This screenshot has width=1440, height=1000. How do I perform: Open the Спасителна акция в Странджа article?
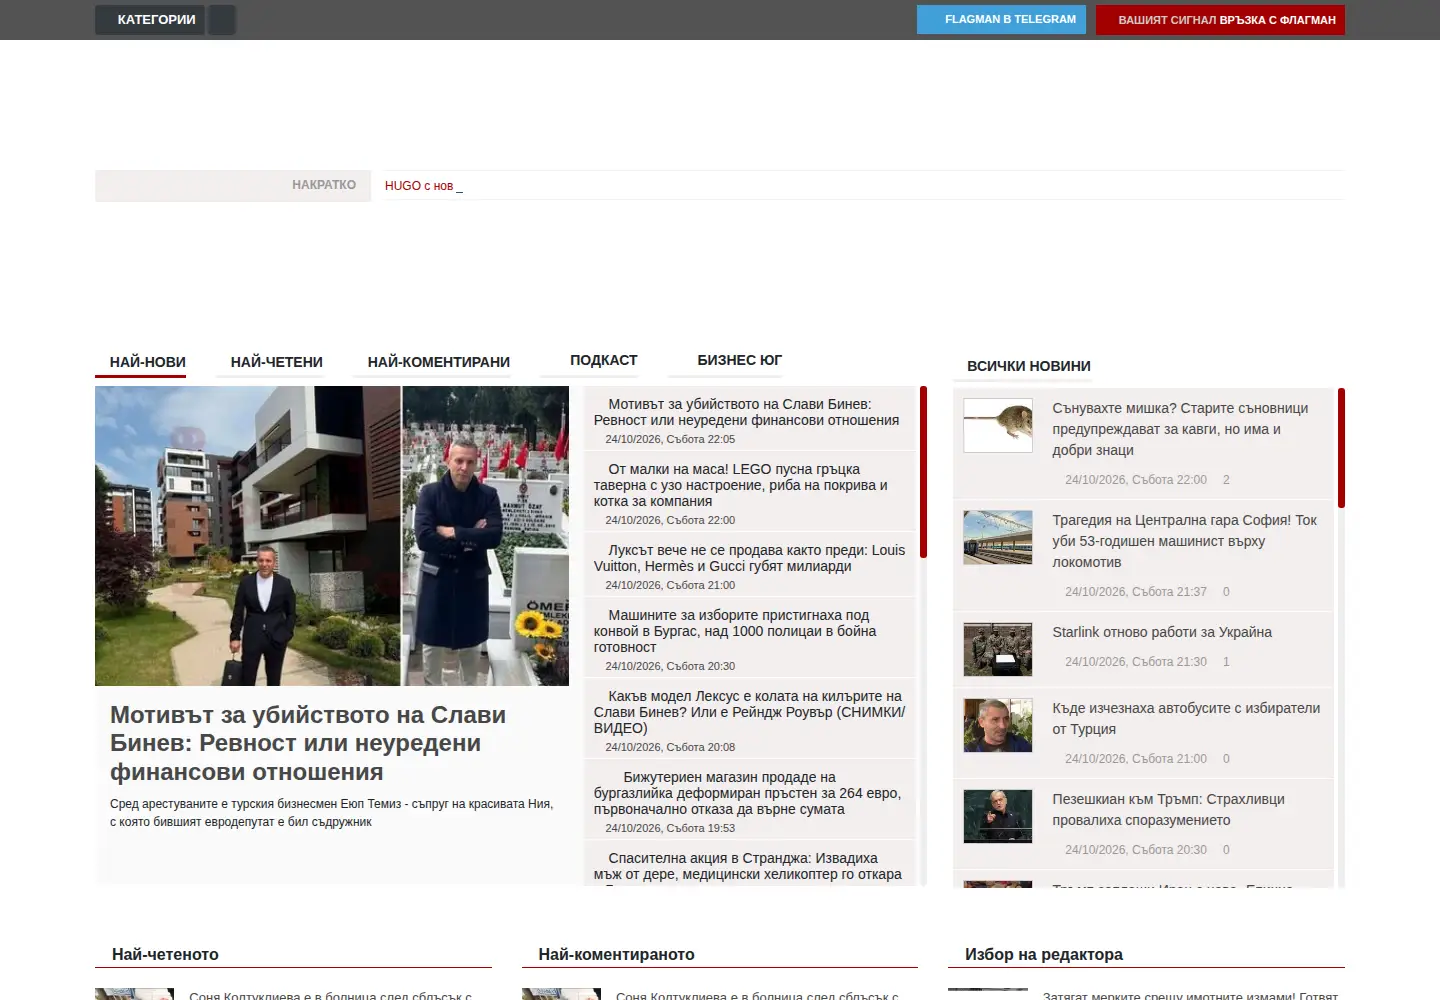point(747,866)
